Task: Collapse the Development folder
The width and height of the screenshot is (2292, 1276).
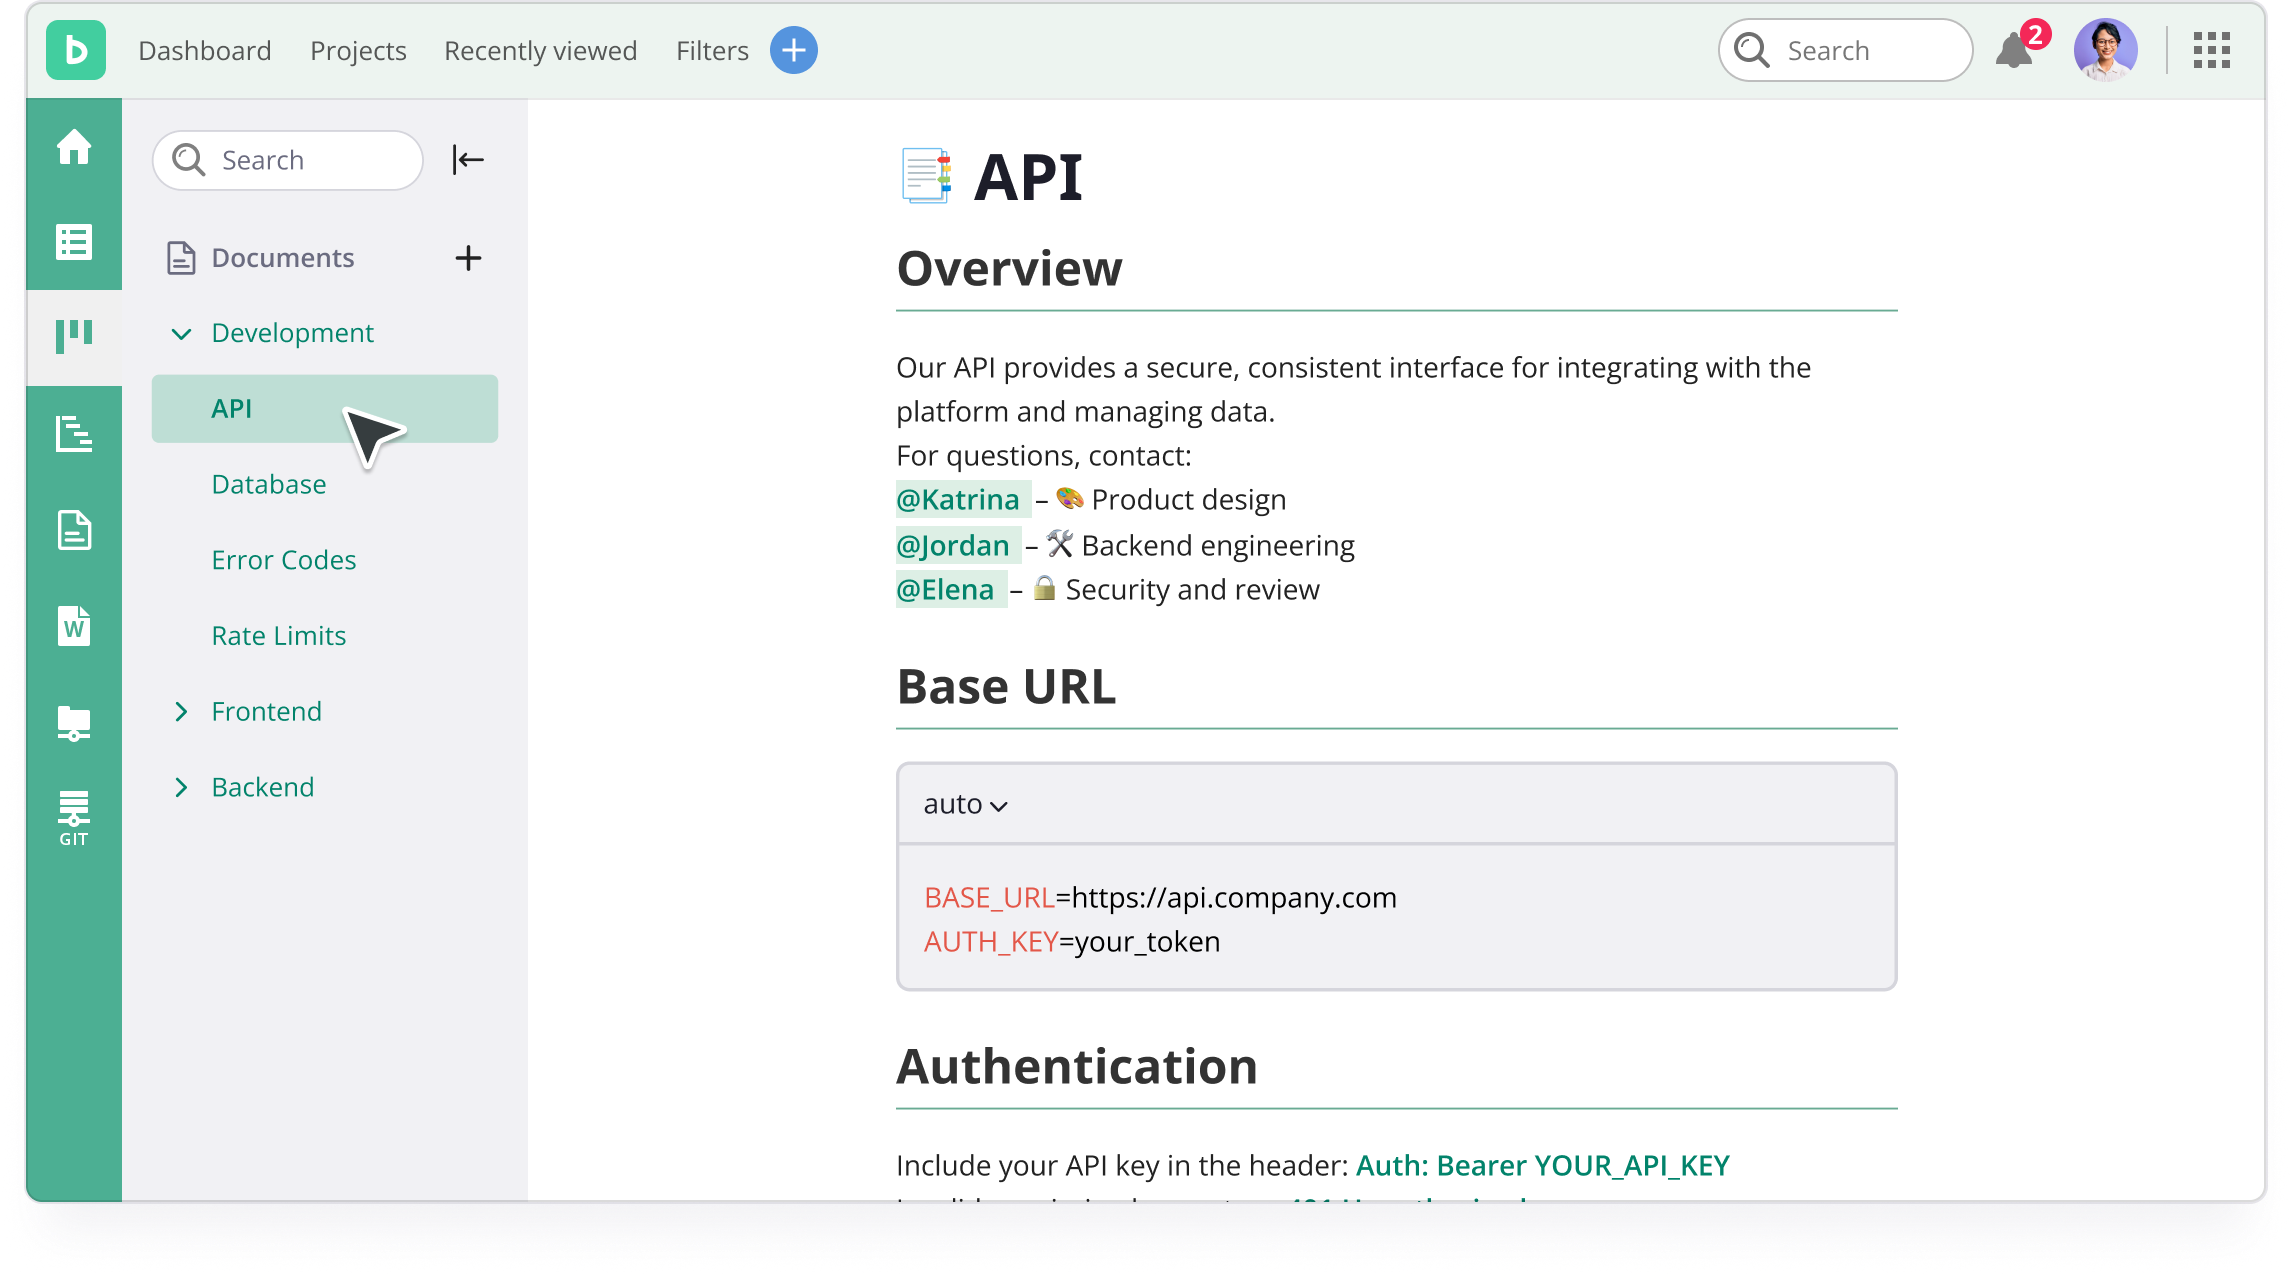Action: [x=181, y=333]
